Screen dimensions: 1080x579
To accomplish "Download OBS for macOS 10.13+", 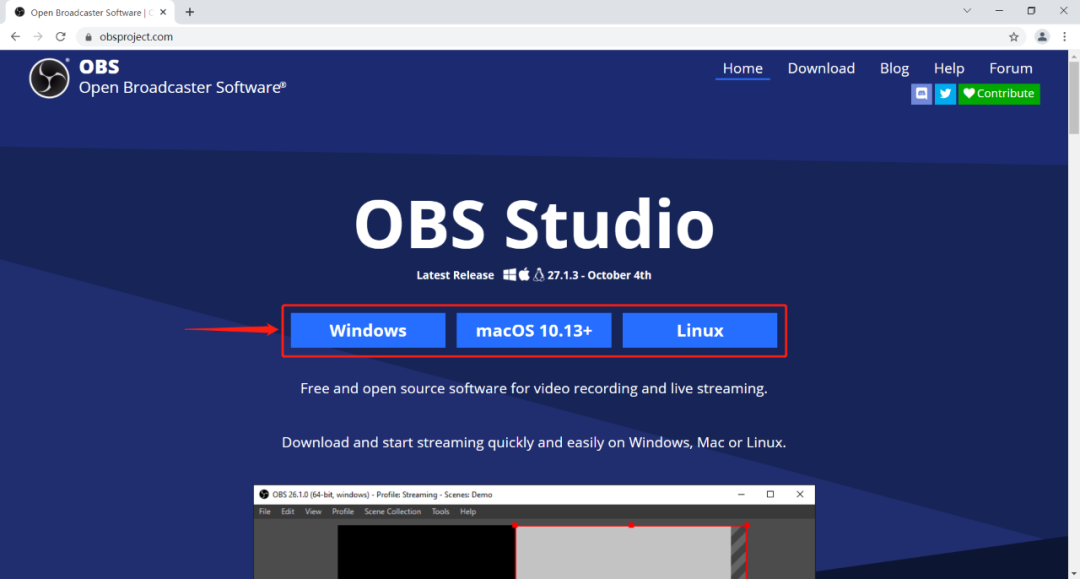I will (x=534, y=330).
